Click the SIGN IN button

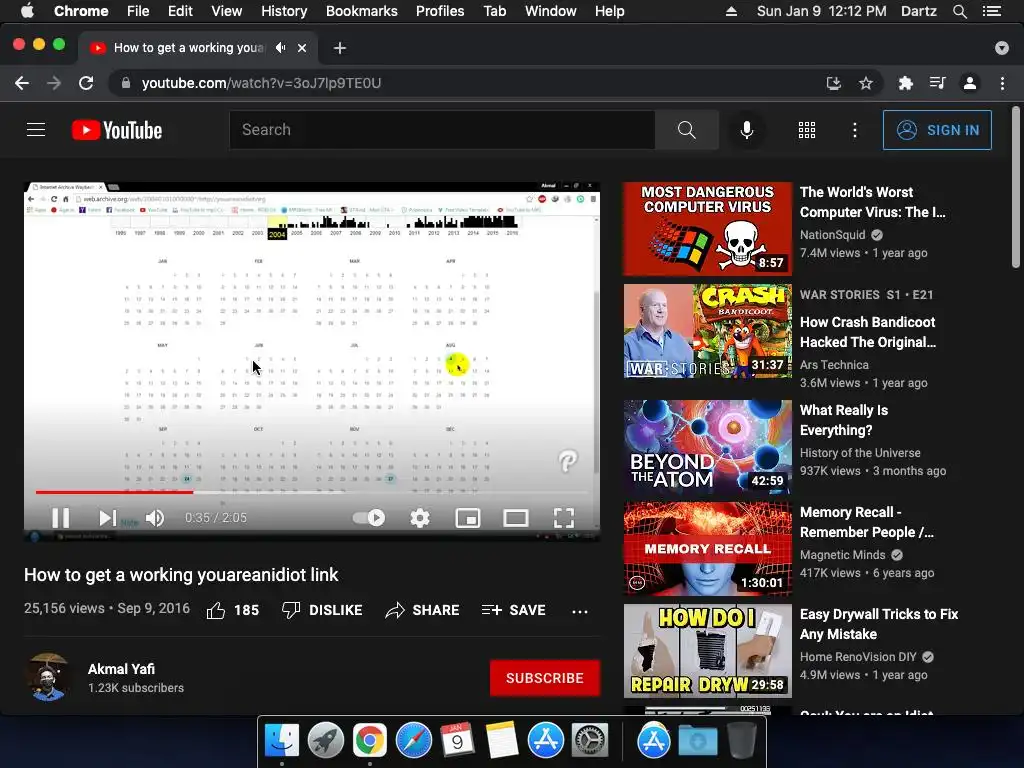click(937, 130)
